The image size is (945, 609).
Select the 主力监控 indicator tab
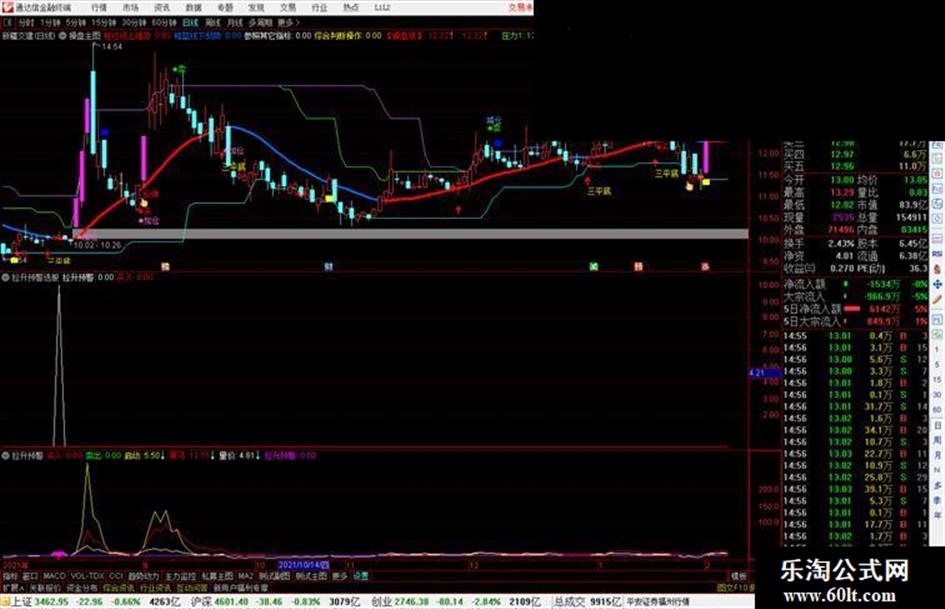pos(180,576)
